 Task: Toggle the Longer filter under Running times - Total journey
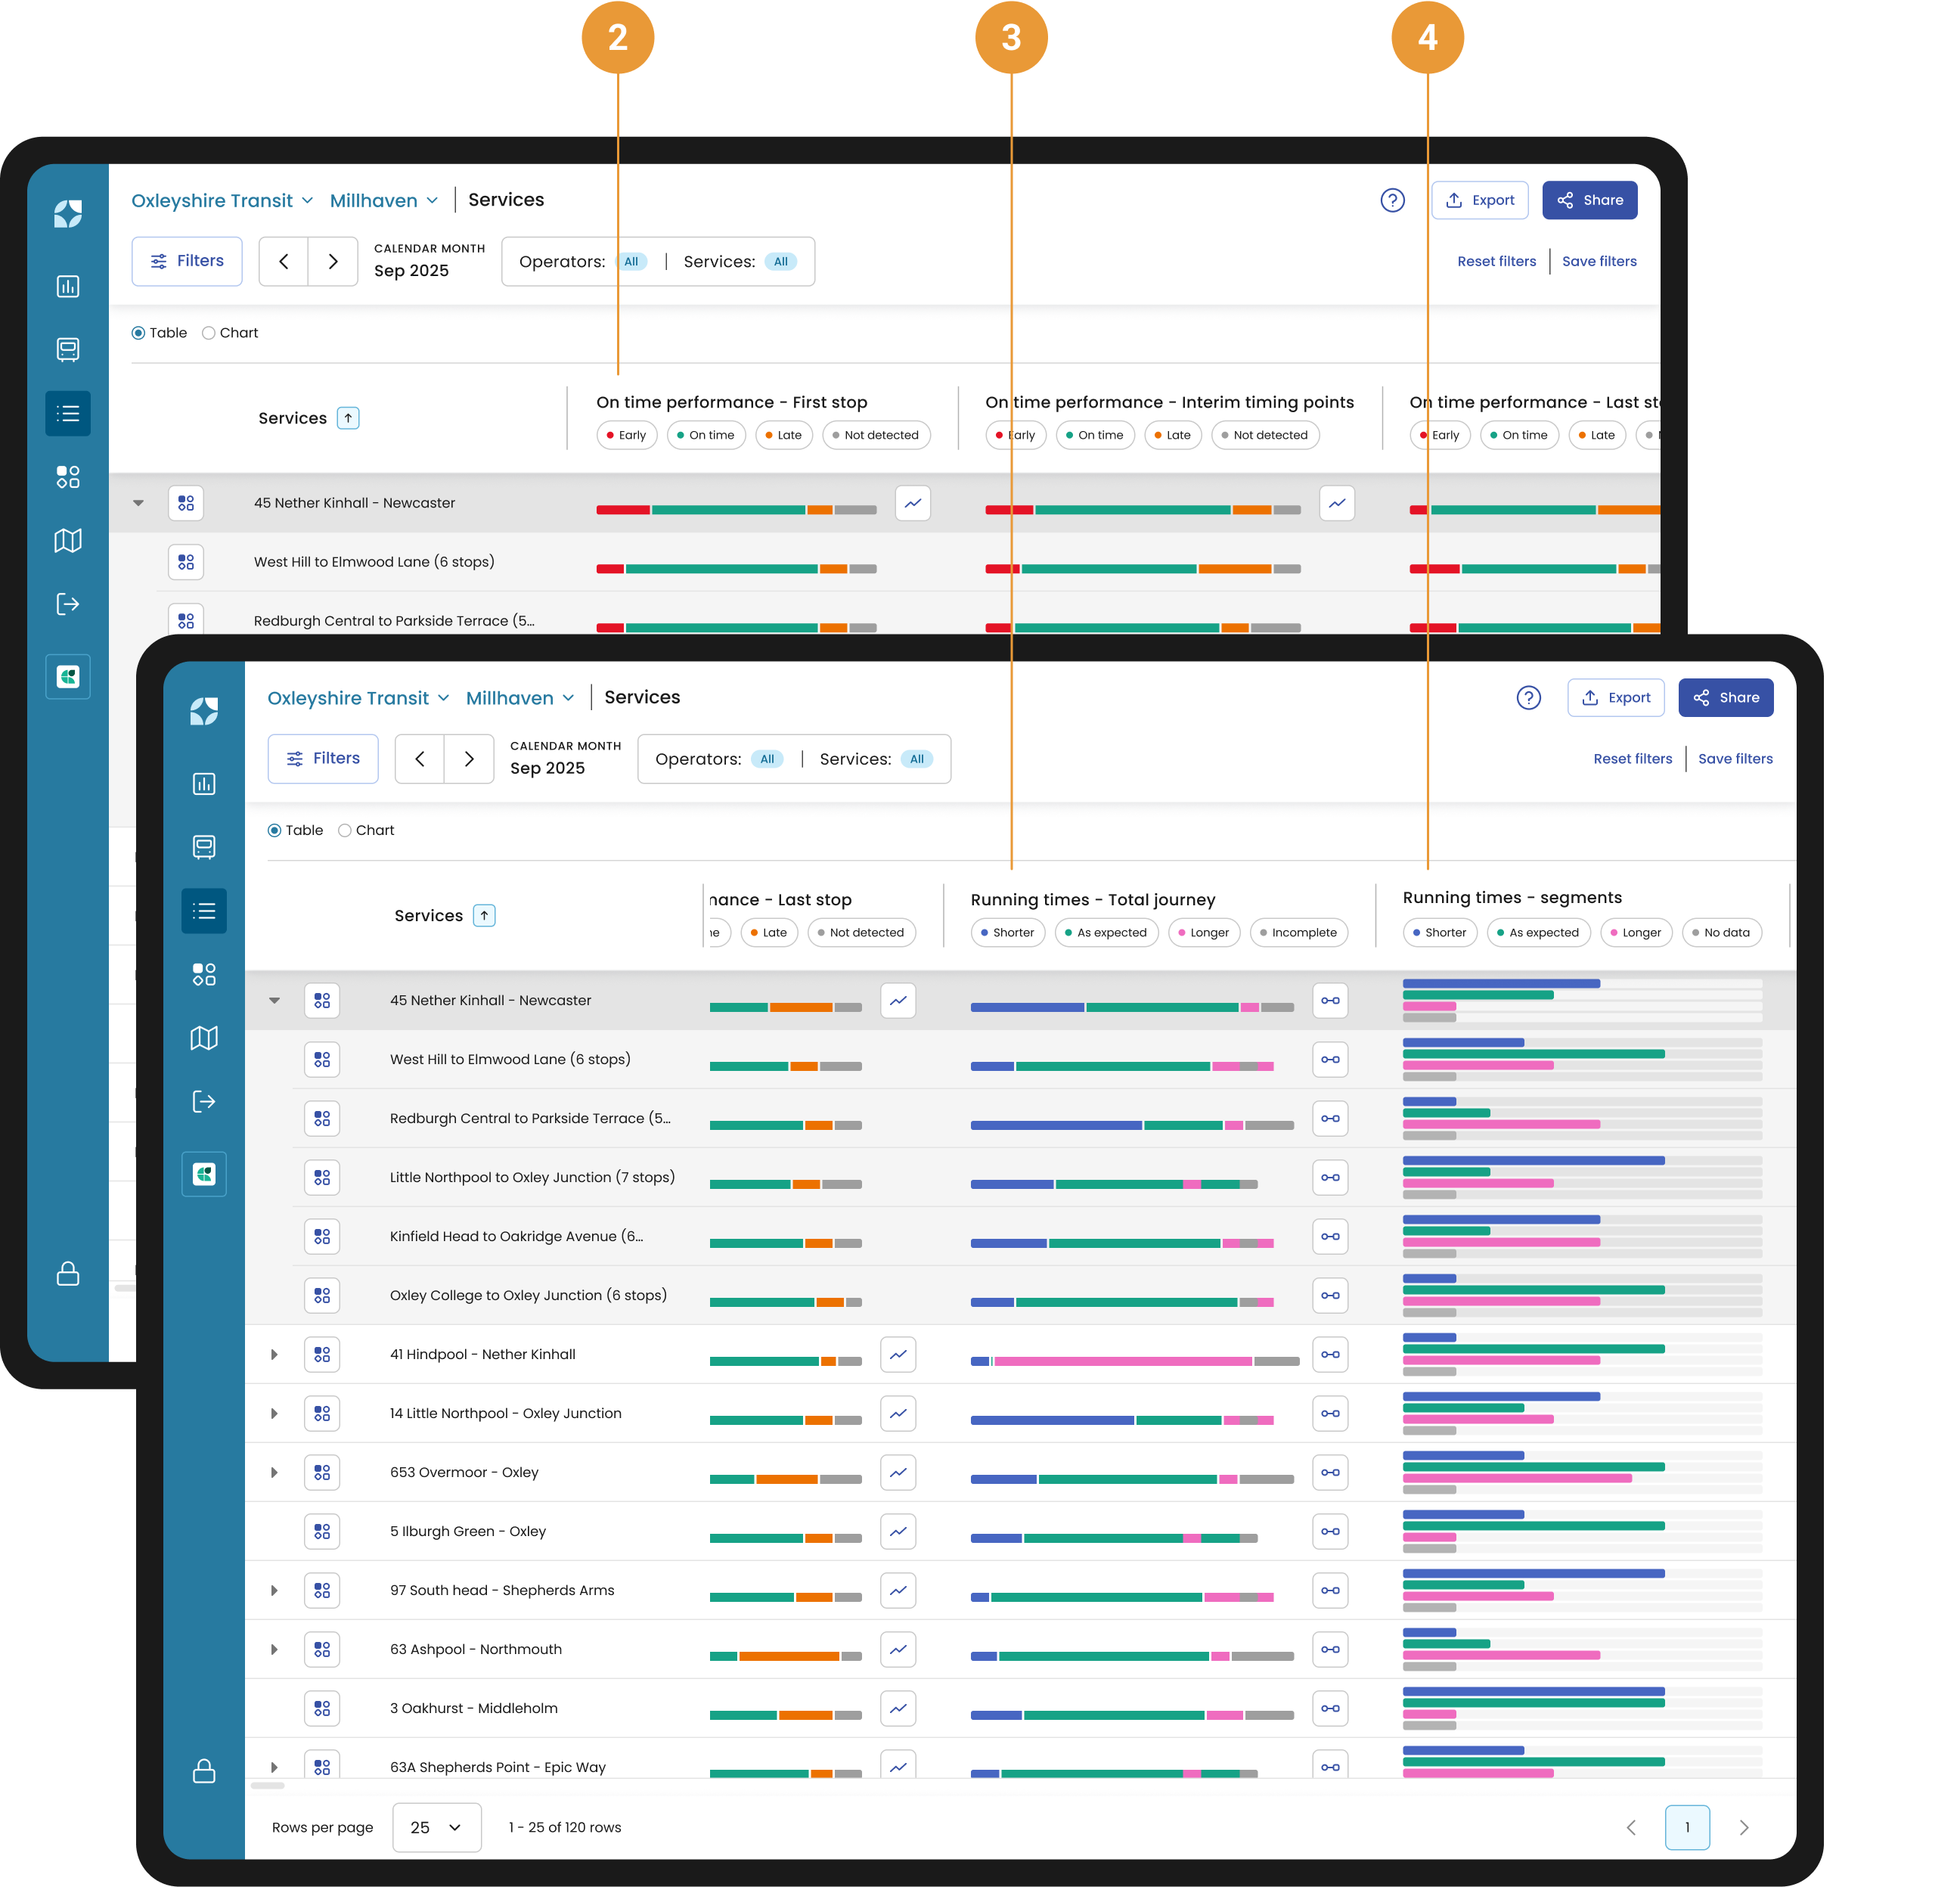1203,932
